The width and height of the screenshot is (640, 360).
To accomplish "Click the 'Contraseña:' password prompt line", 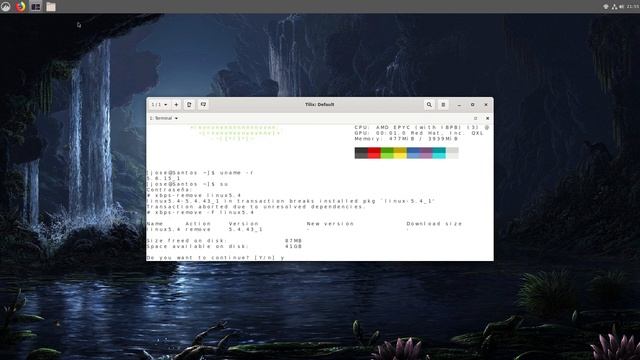I will tap(169, 190).
